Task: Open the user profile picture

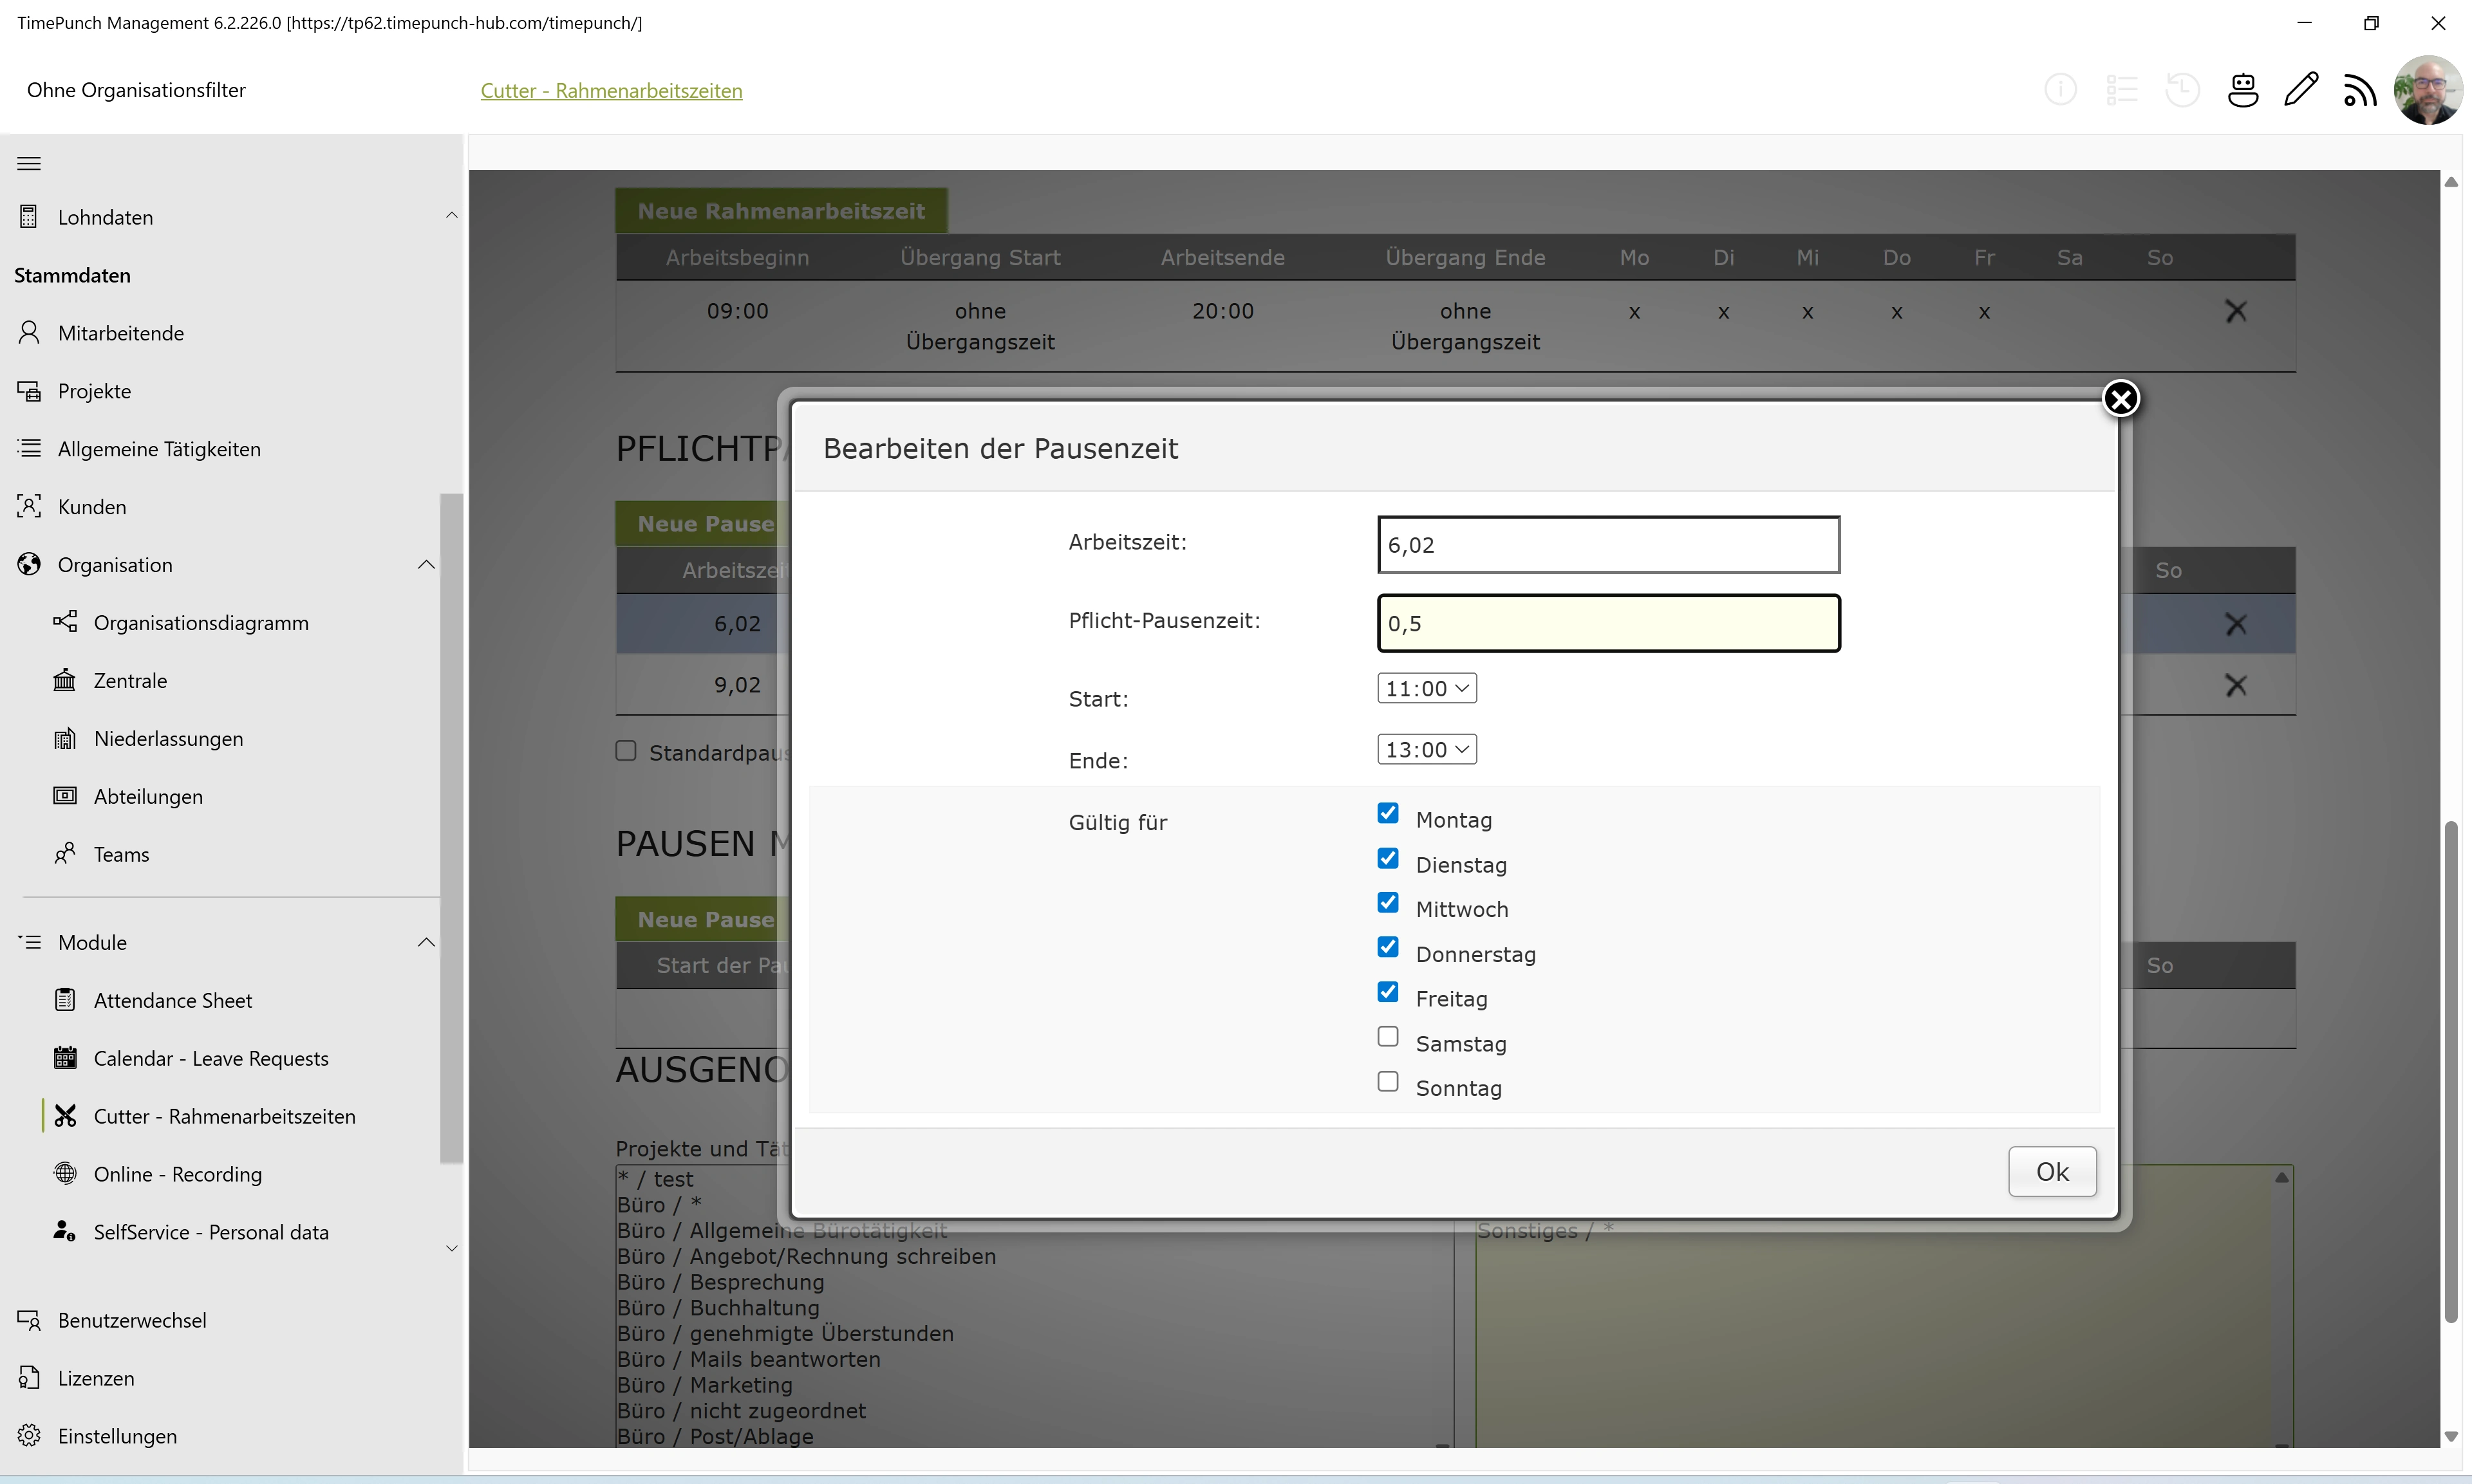Action: 2427,90
